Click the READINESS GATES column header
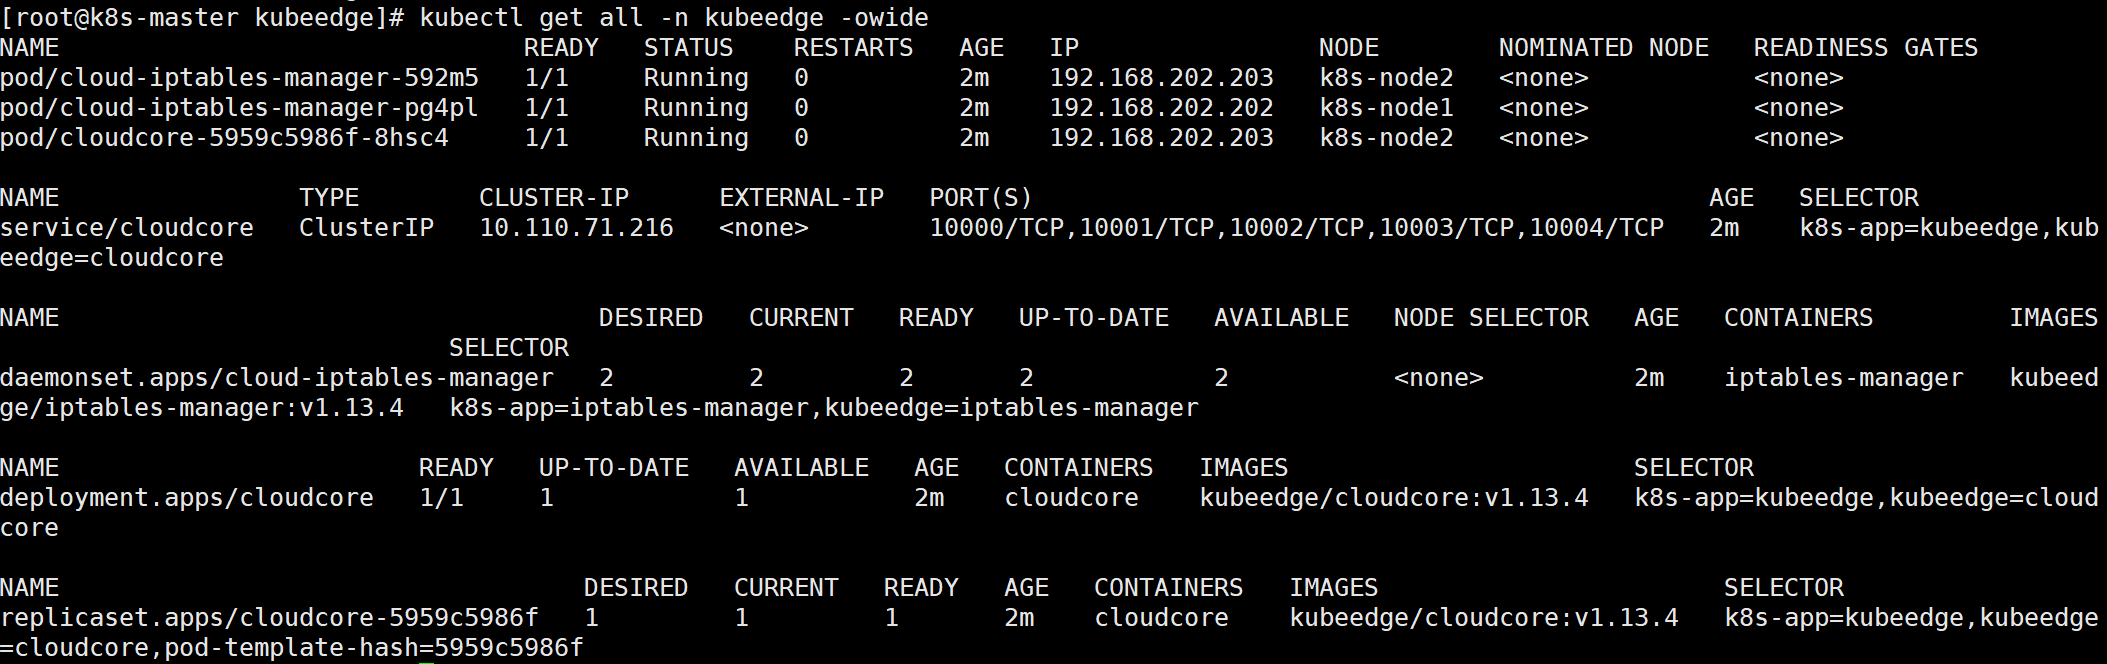This screenshot has height=664, width=2107. (x=1865, y=48)
